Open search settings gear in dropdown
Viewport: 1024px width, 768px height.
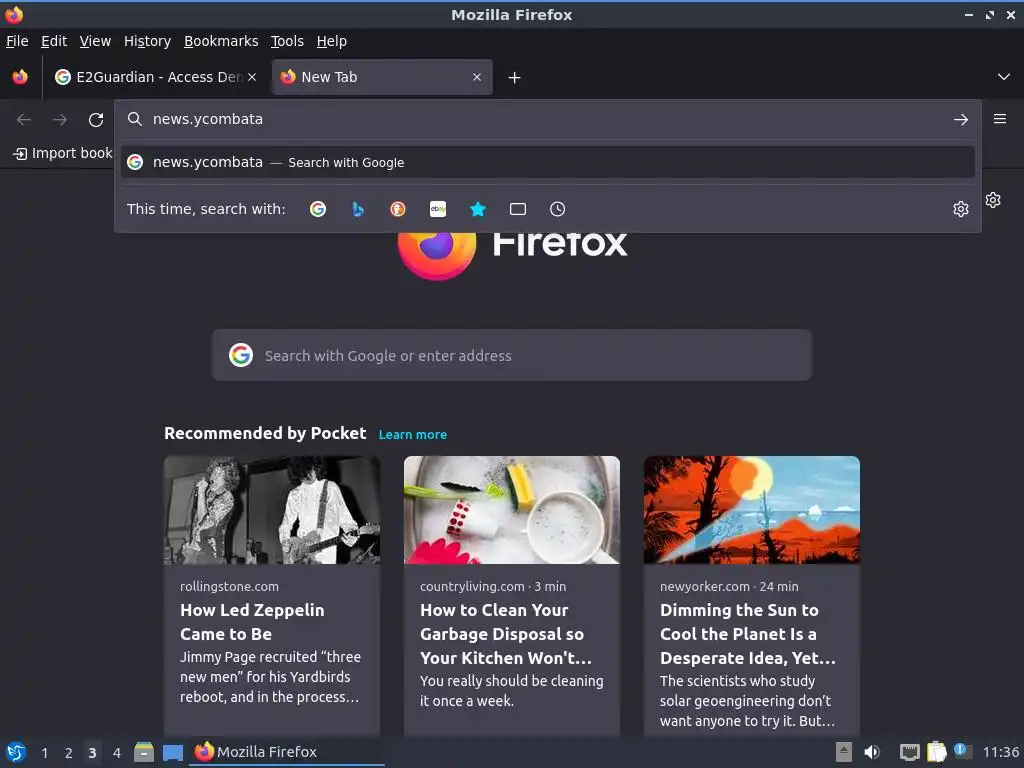click(961, 209)
